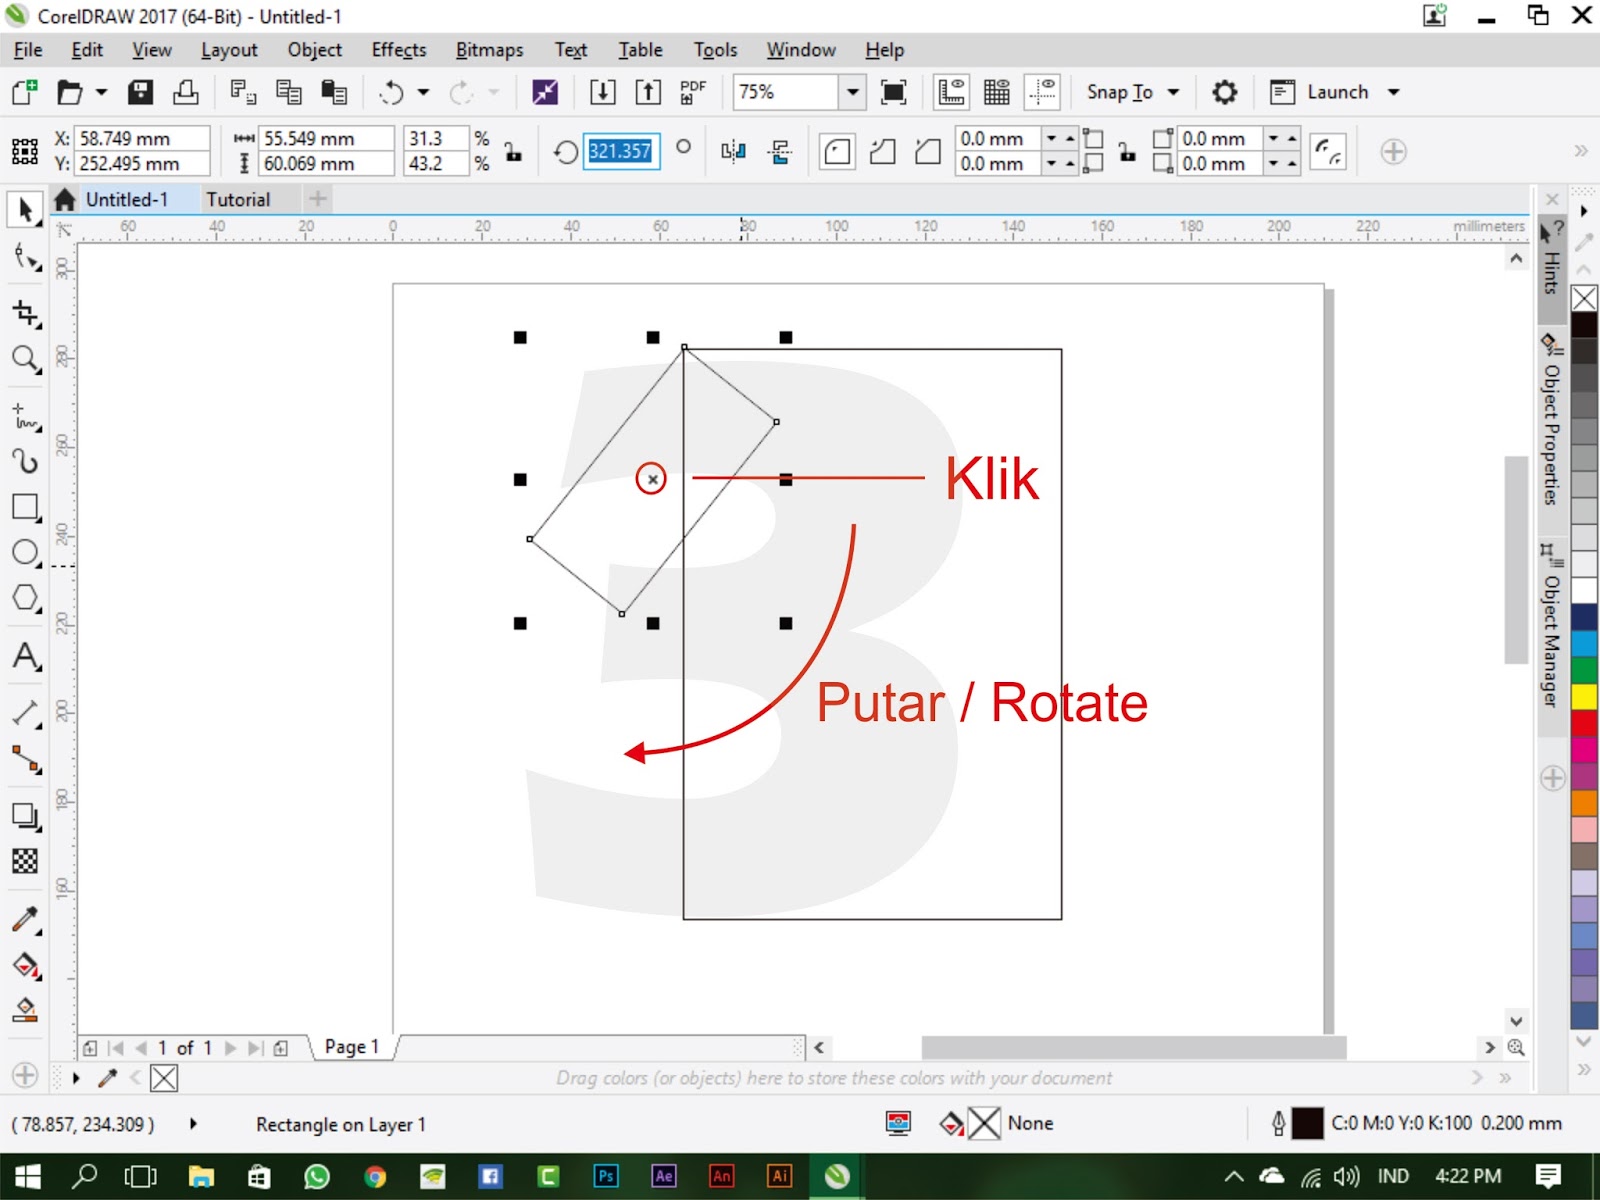The height and width of the screenshot is (1200, 1600).
Task: Click the New document icon
Action: point(24,92)
